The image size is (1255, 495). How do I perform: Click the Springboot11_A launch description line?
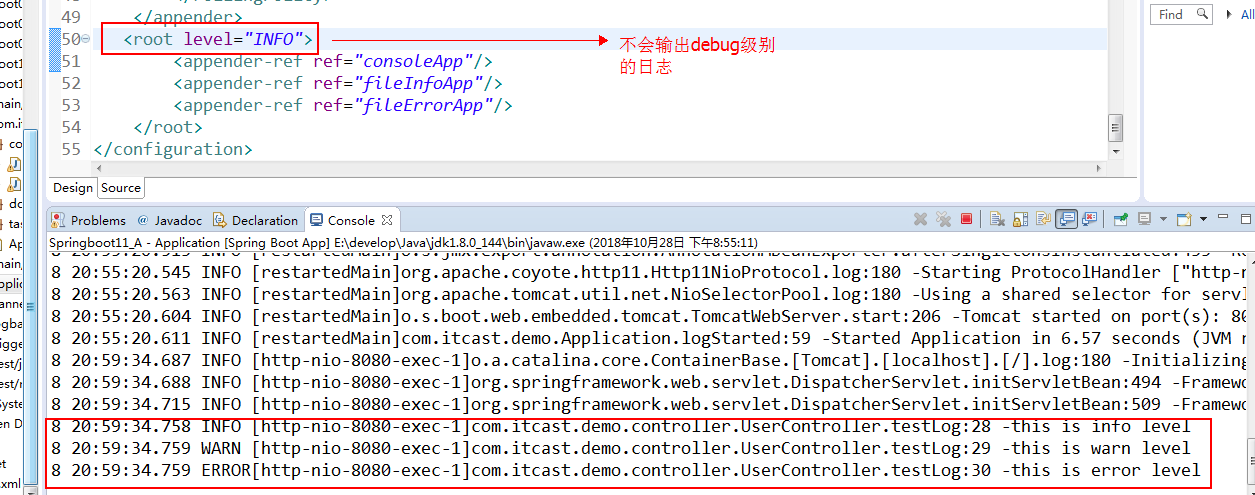coord(404,243)
